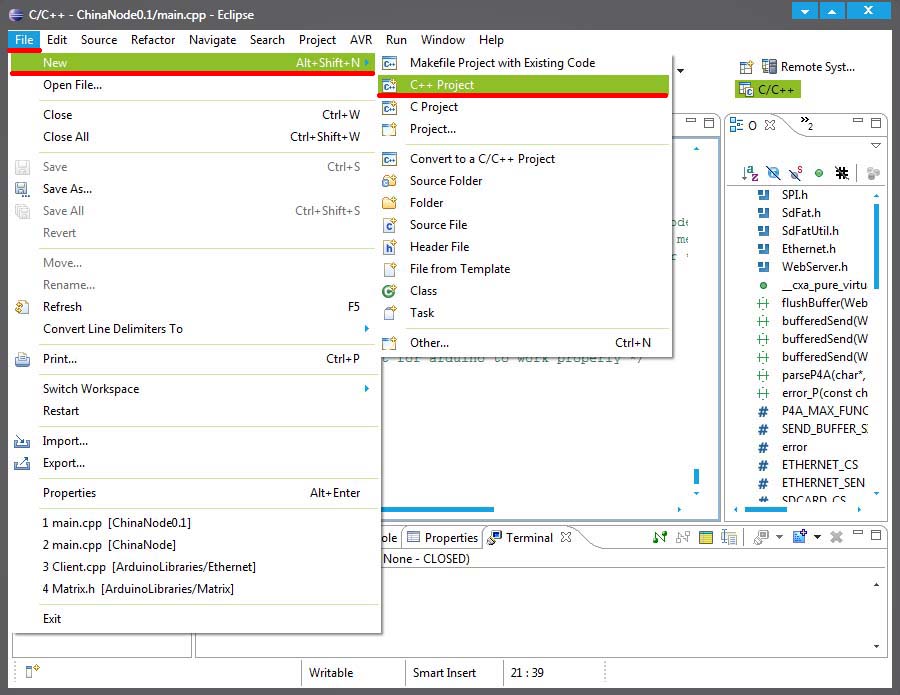Open toolbar dropdown arrow beside New submenu
This screenshot has width=900, height=695.
pyautogui.click(x=681, y=71)
